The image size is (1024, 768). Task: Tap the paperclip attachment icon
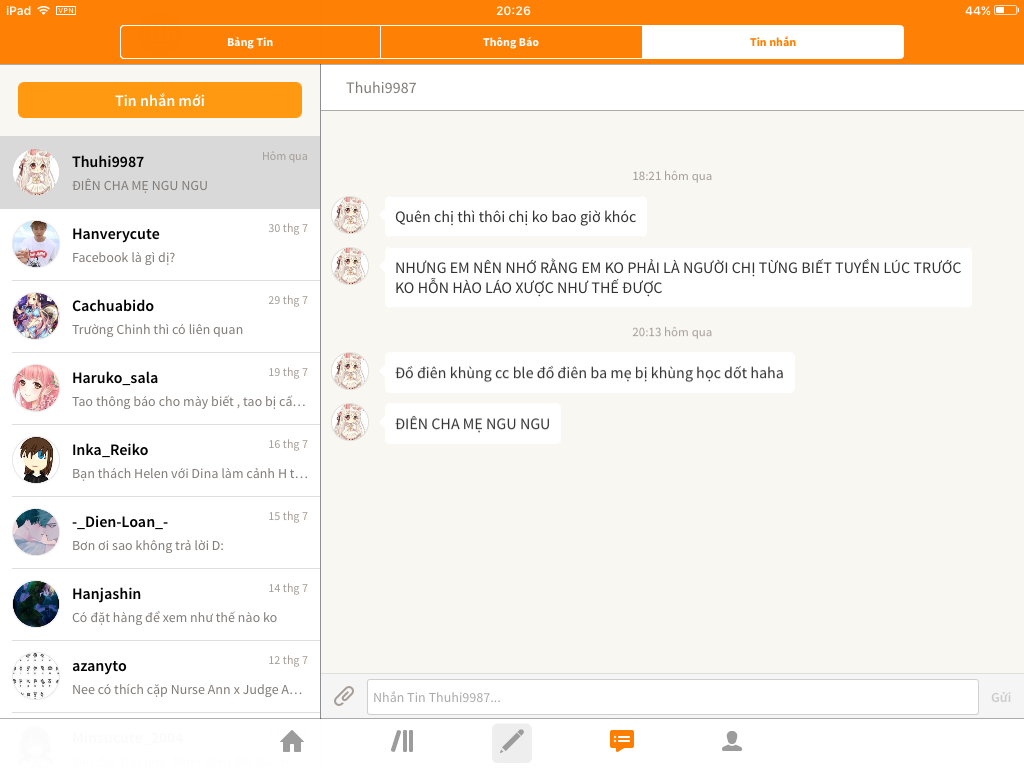click(344, 696)
